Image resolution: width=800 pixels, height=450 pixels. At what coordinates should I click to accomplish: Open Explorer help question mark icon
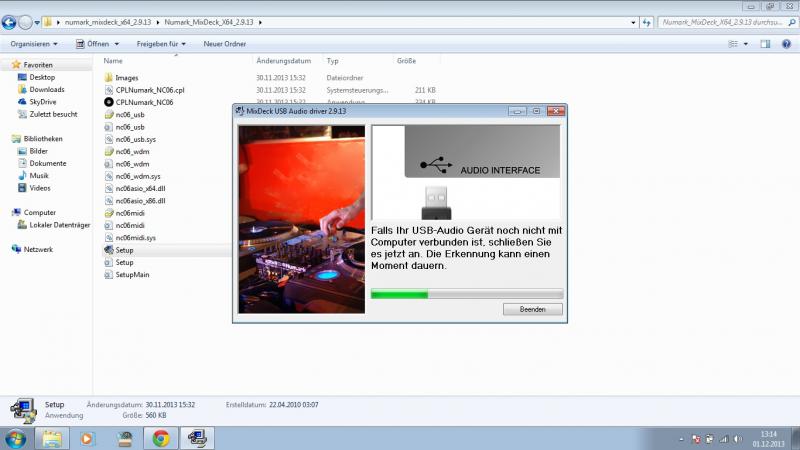[x=786, y=44]
